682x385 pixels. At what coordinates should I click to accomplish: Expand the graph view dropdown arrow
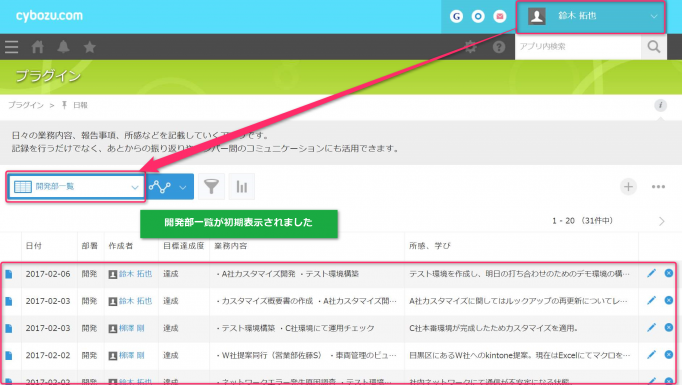[x=183, y=187]
